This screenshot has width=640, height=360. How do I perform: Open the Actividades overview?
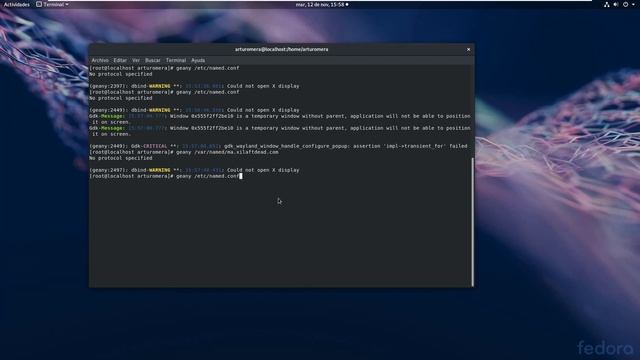17,4
